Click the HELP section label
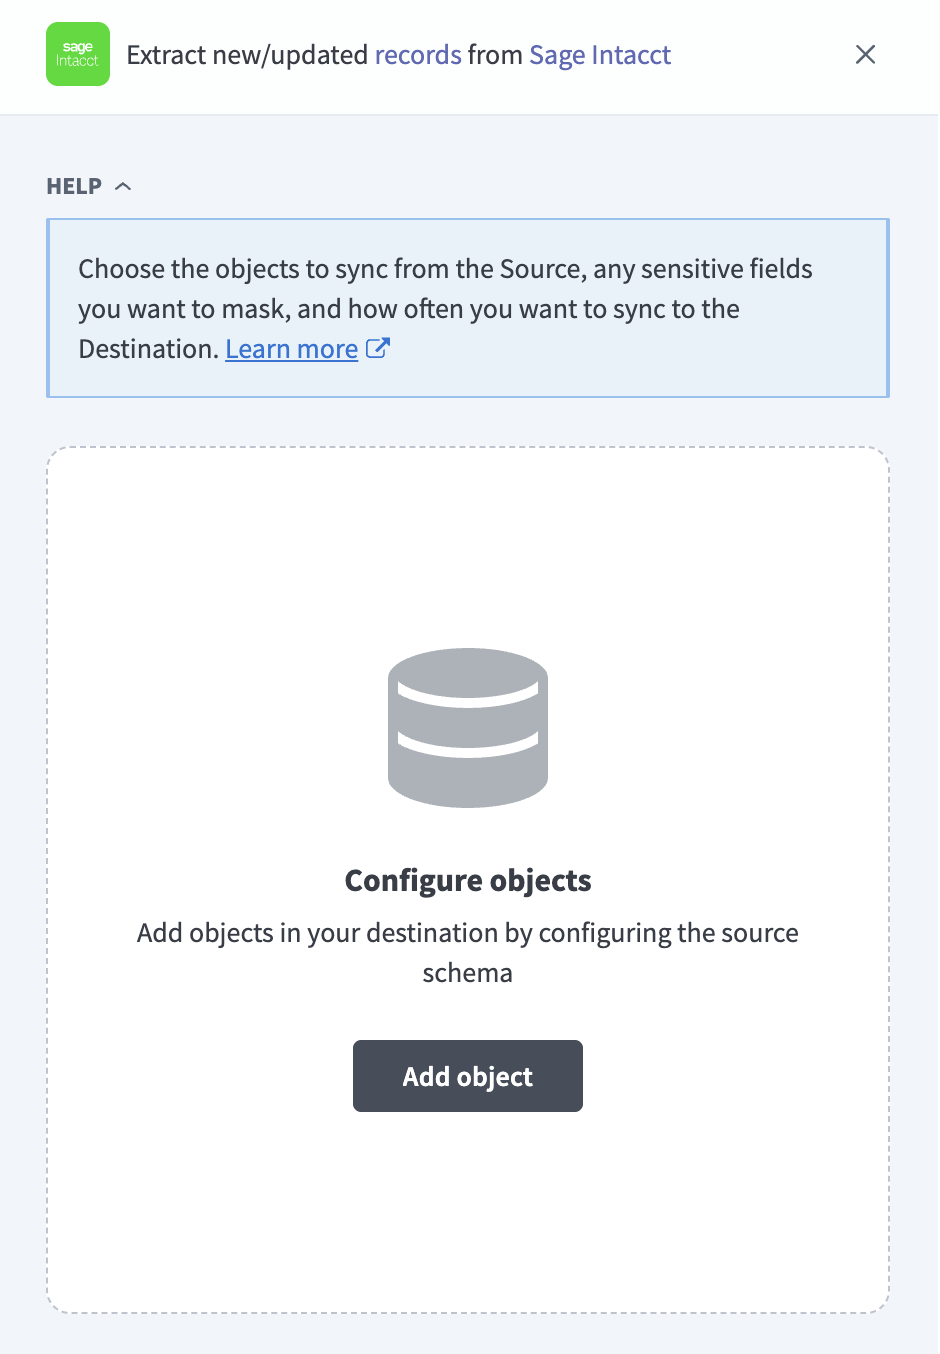Screen dimensions: 940x1354 tap(74, 186)
